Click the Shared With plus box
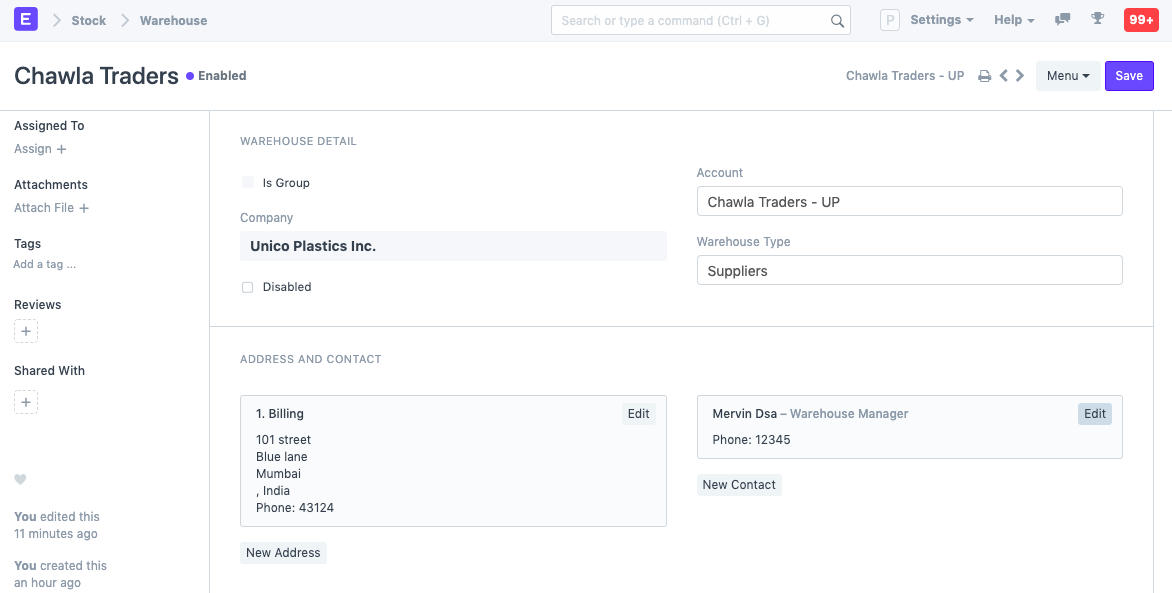The image size is (1172, 593). tap(26, 402)
